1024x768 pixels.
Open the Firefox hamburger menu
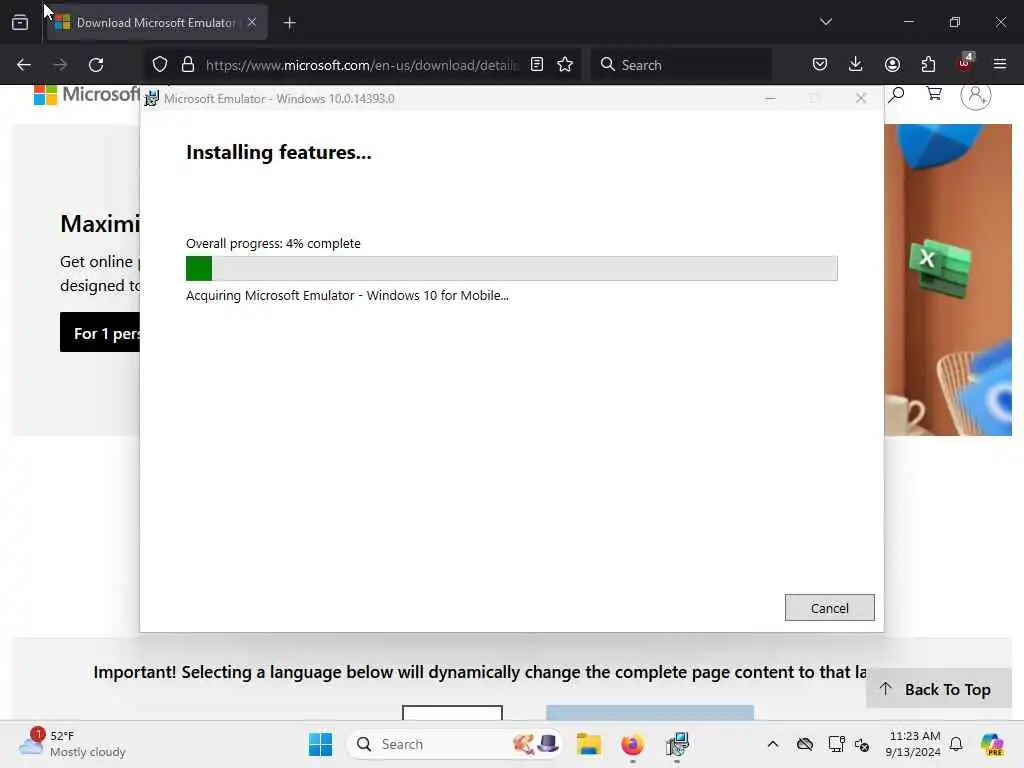coord(1000,64)
